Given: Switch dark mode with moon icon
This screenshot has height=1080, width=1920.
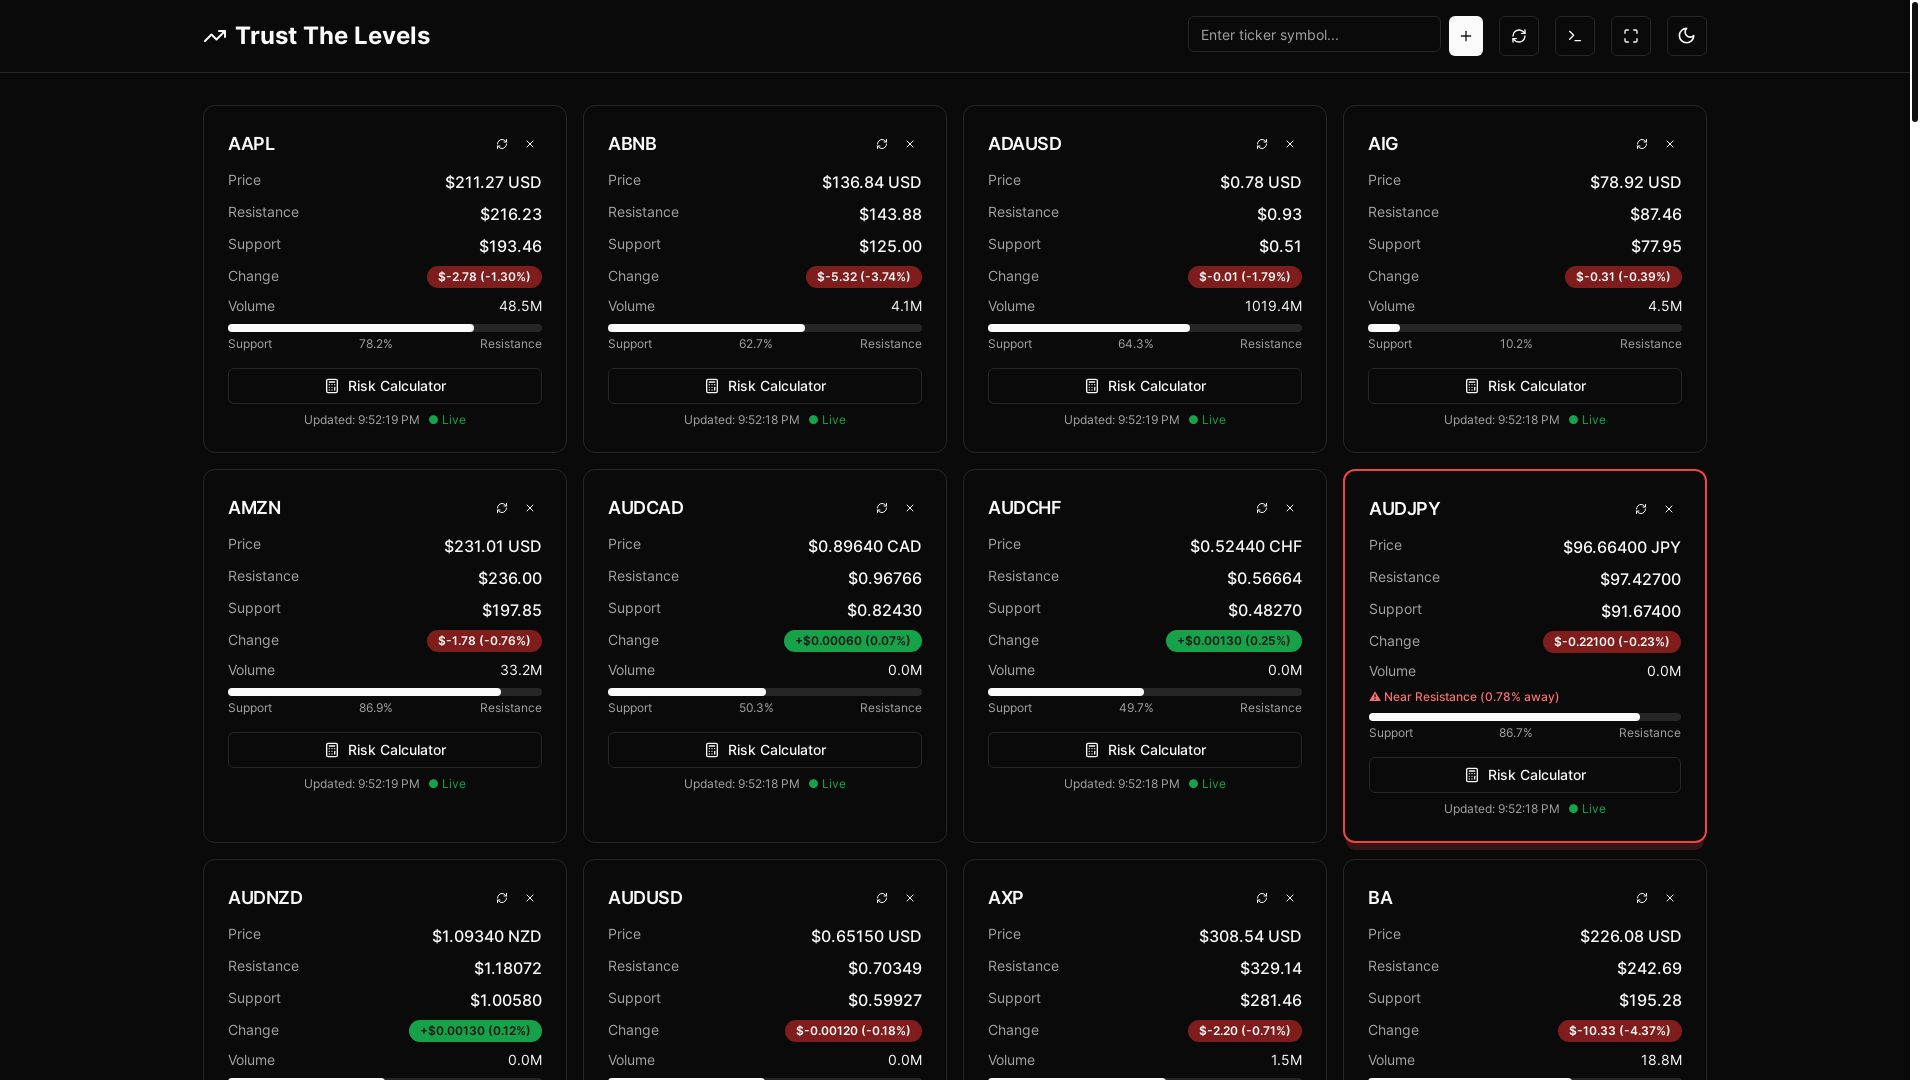Looking at the screenshot, I should coord(1686,36).
